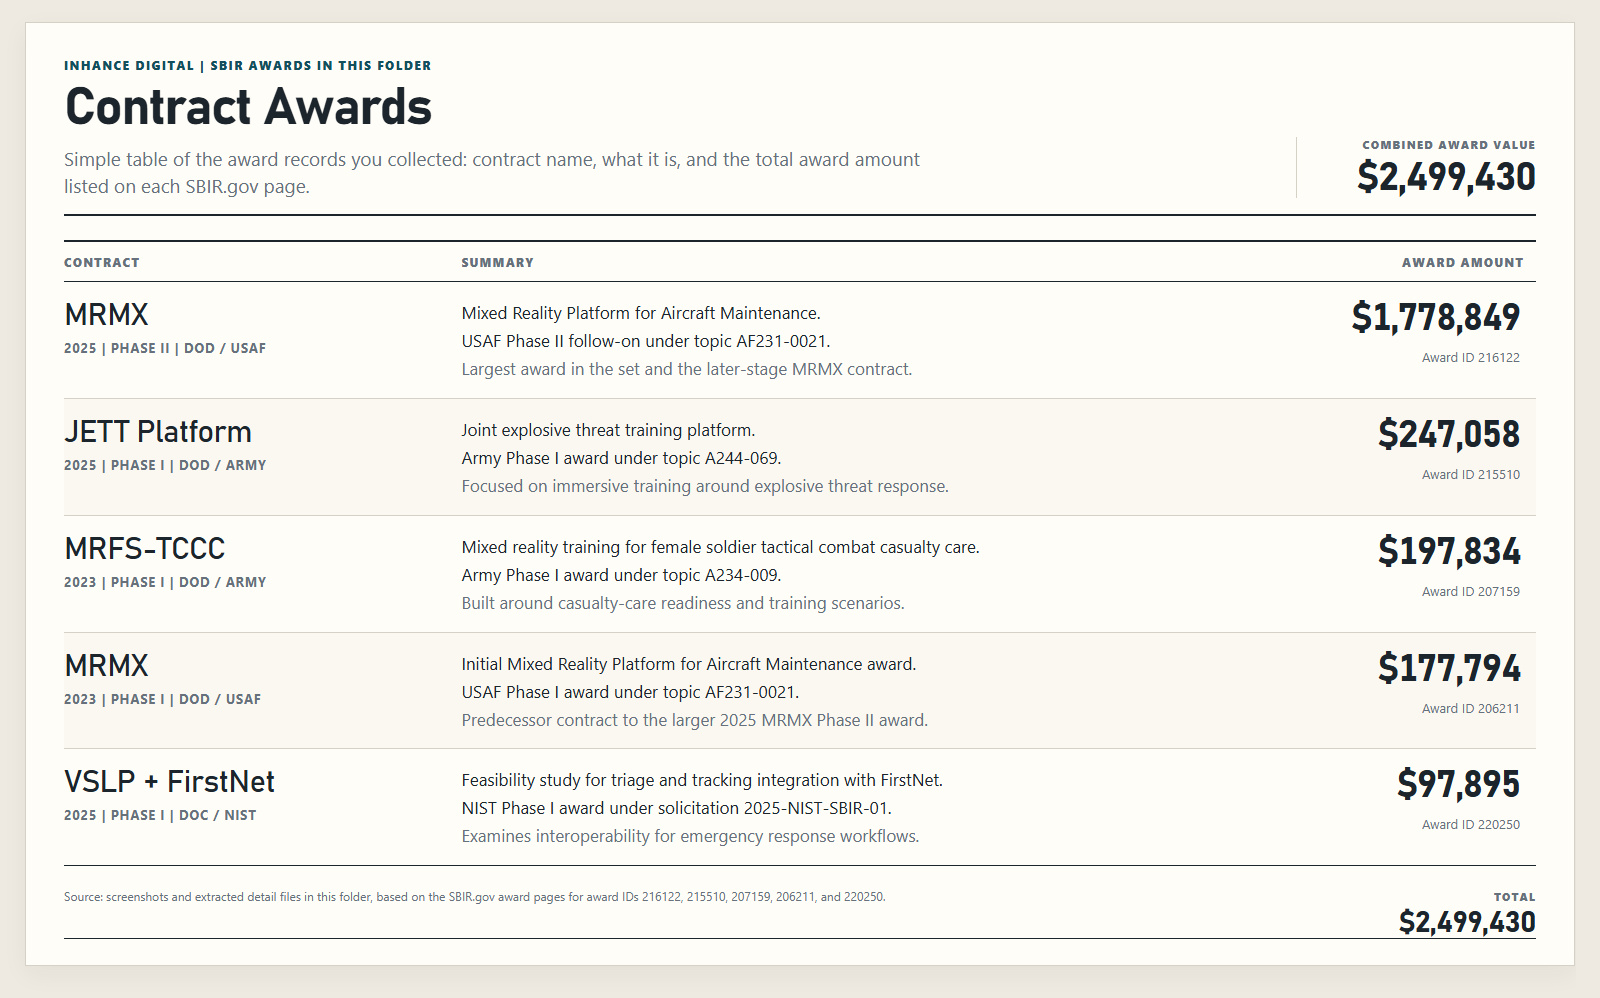Click the Contract Awards page heading
The height and width of the screenshot is (998, 1600).
pyautogui.click(x=248, y=107)
